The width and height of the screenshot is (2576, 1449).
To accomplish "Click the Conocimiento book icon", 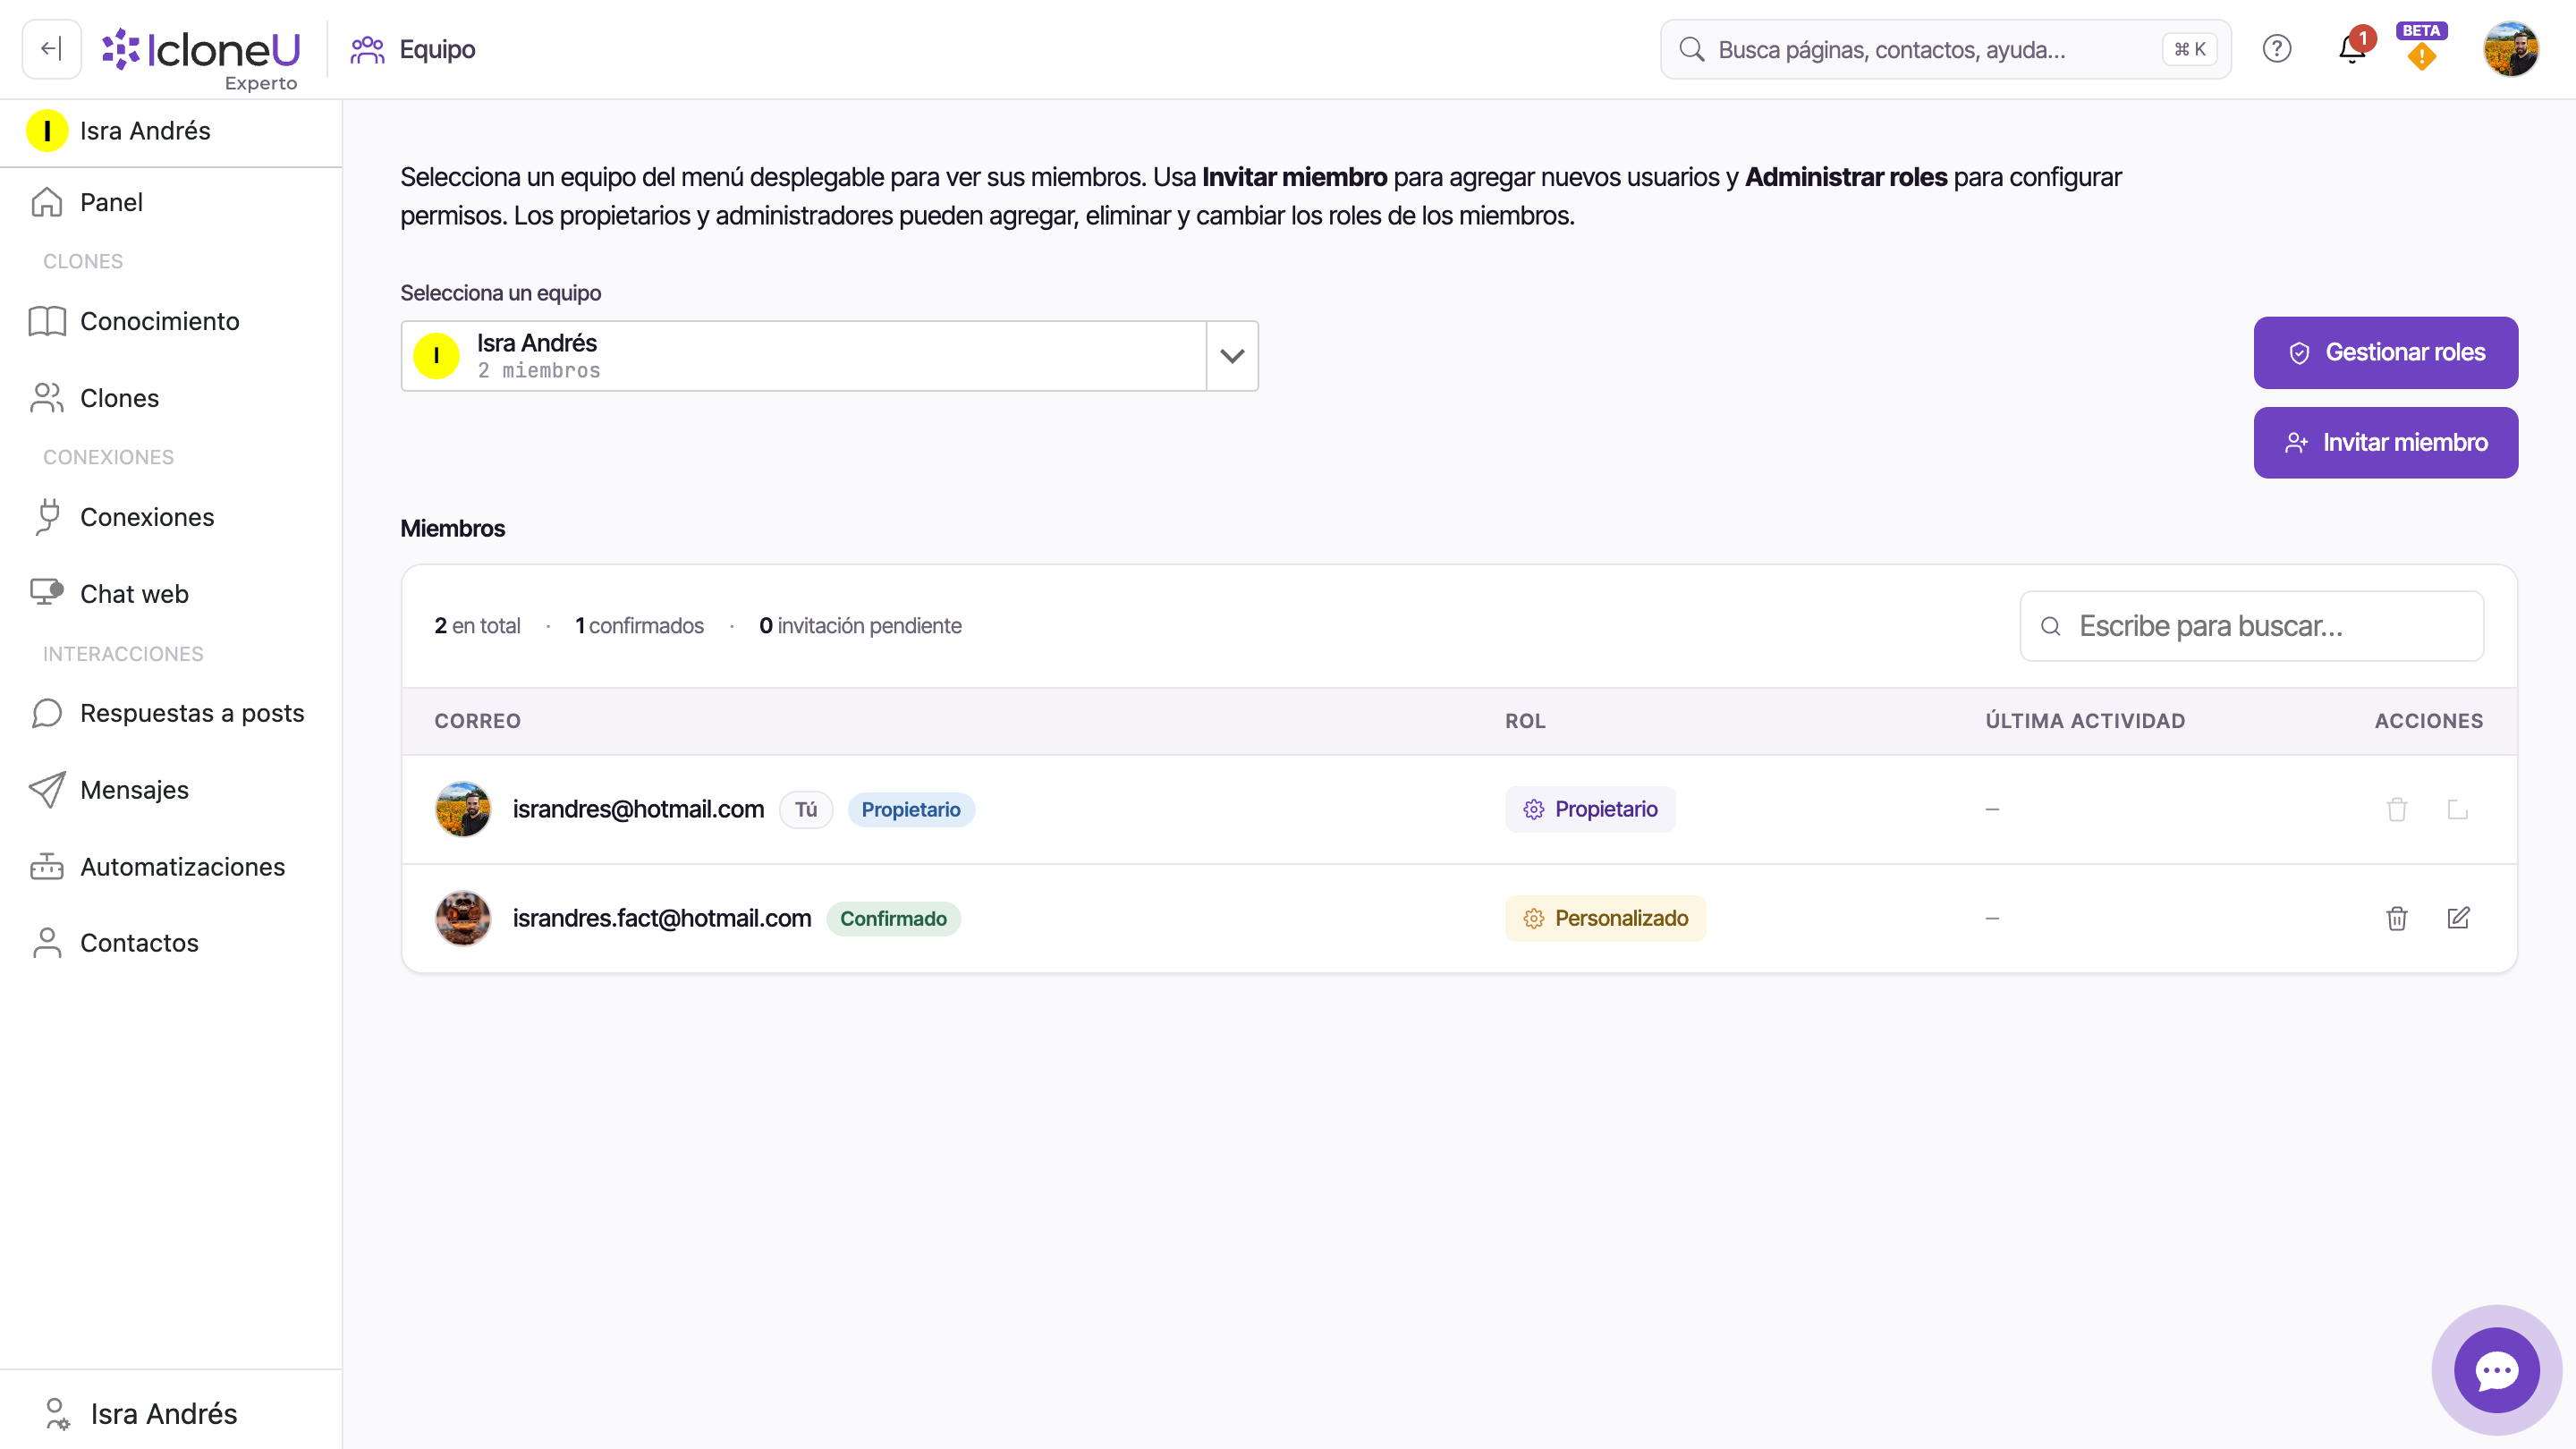I will pos(47,321).
